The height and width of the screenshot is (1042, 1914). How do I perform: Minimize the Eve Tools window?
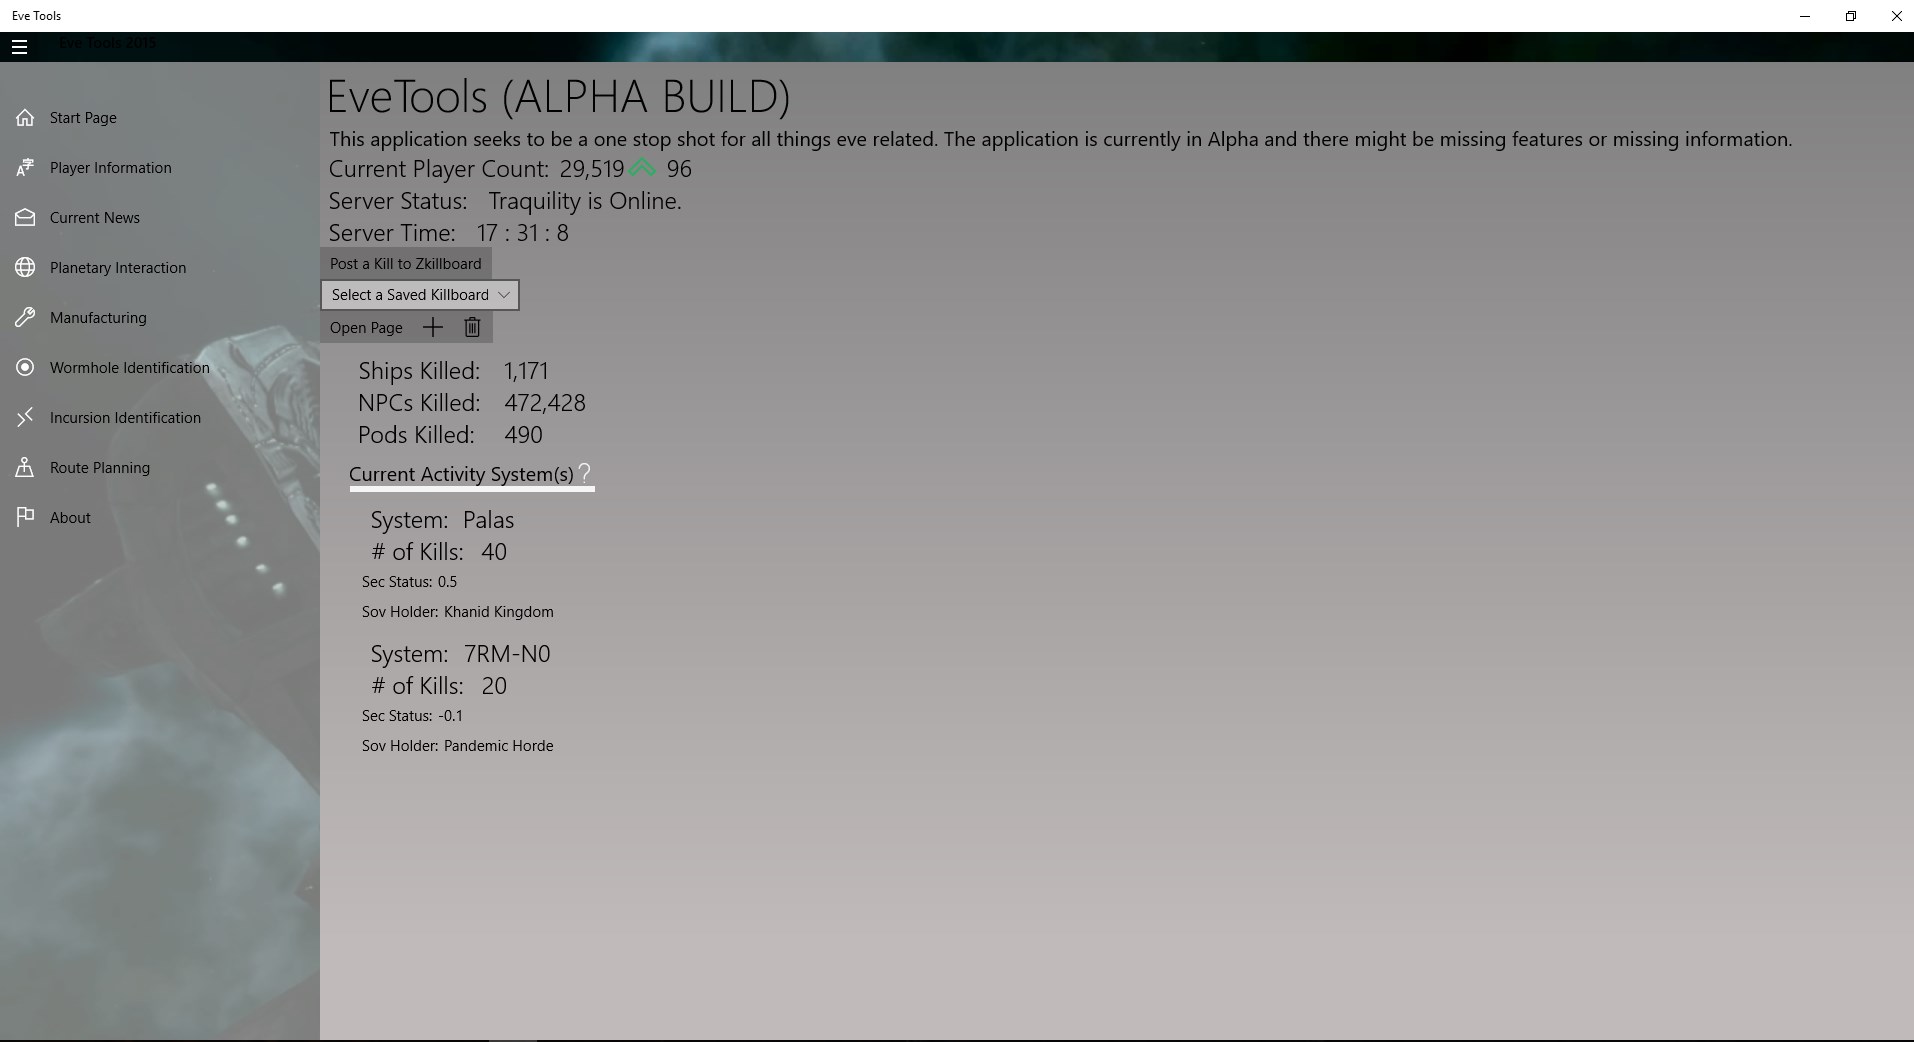1805,16
